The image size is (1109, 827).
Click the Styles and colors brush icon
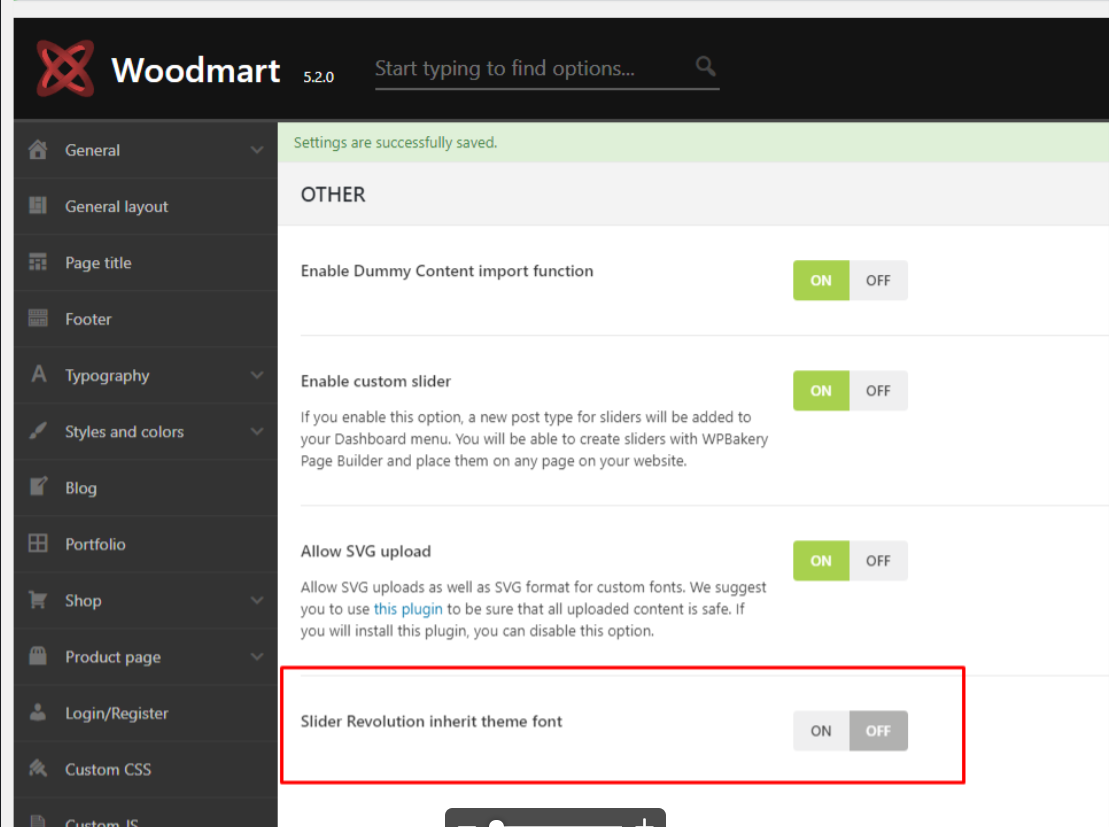(x=38, y=431)
